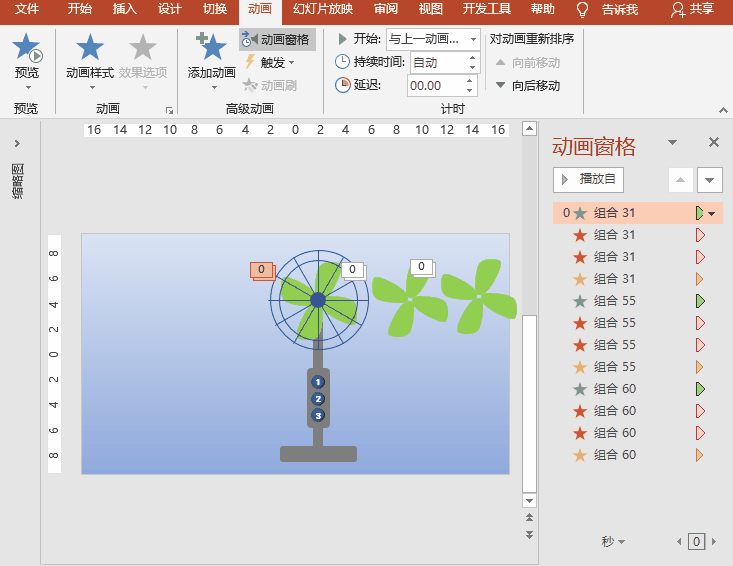The height and width of the screenshot is (566, 733).
Task: Open the 开始 start timing combo box
Action: [433, 39]
